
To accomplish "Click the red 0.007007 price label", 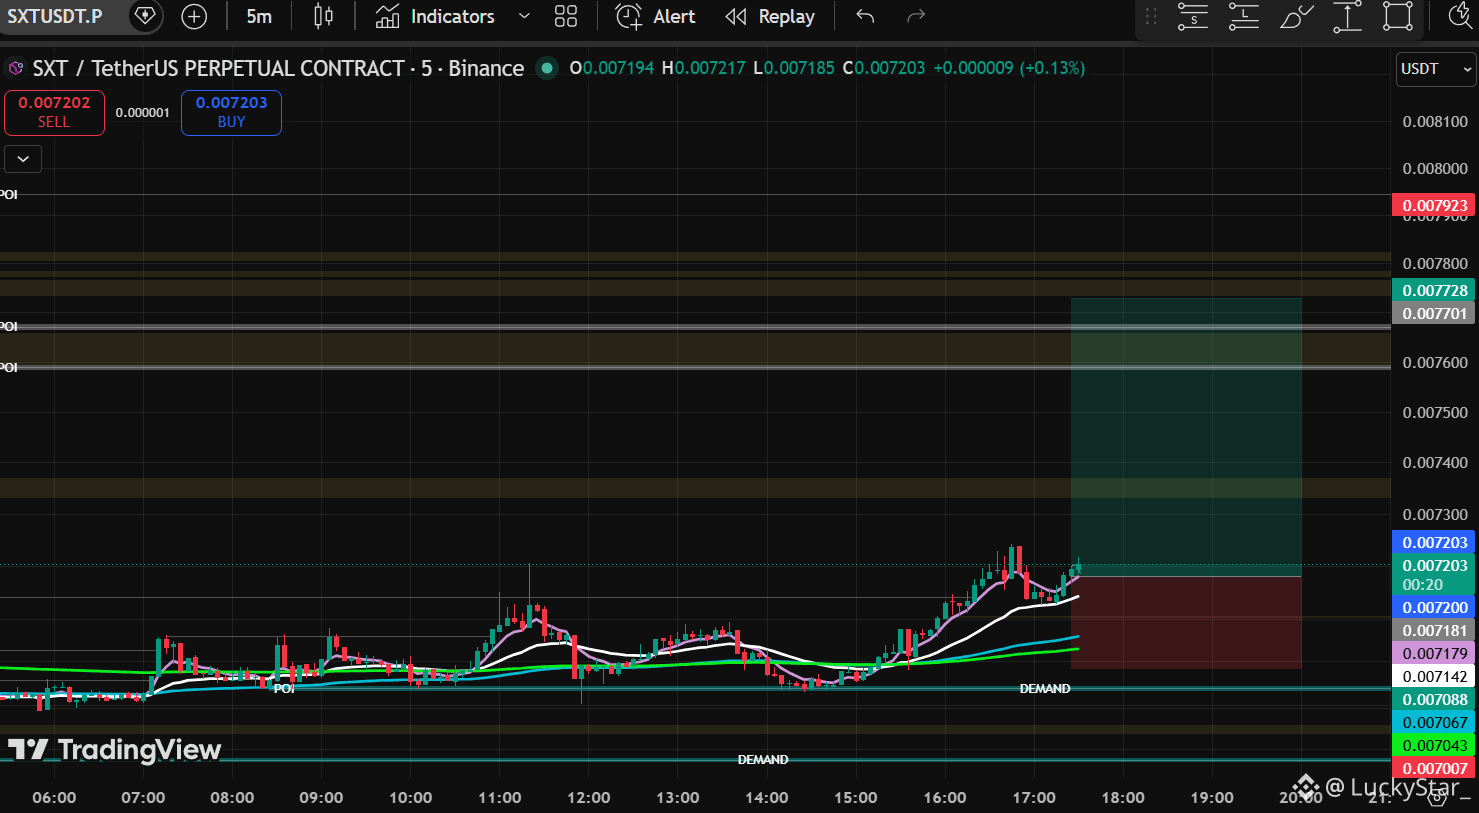I will (1435, 768).
